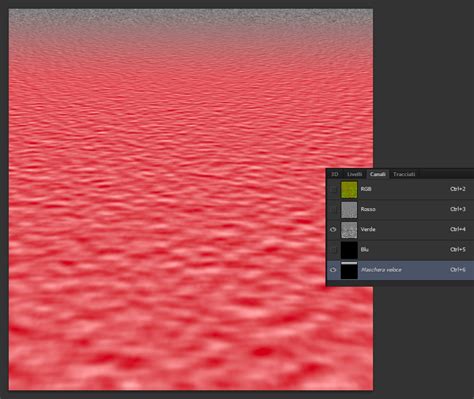Hide the Verde channel eye icon

[x=333, y=230]
